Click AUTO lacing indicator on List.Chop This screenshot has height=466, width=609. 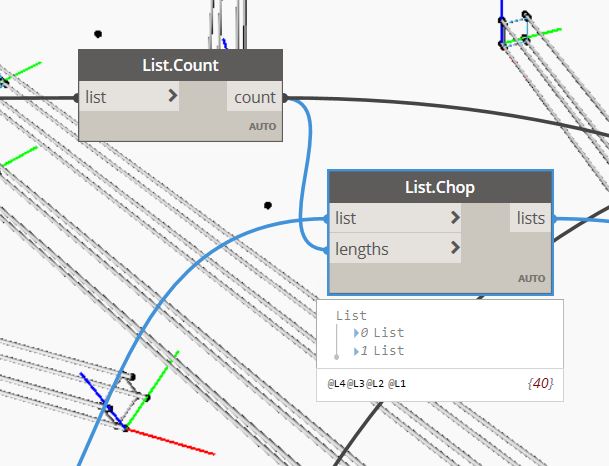coord(531,278)
